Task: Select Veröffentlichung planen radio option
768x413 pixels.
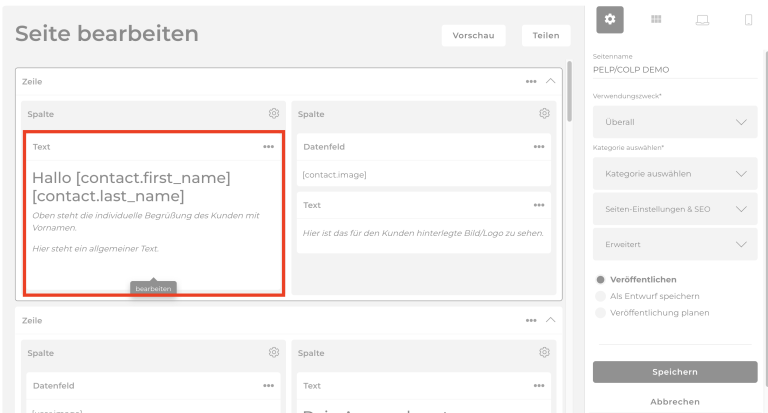Action: point(600,313)
